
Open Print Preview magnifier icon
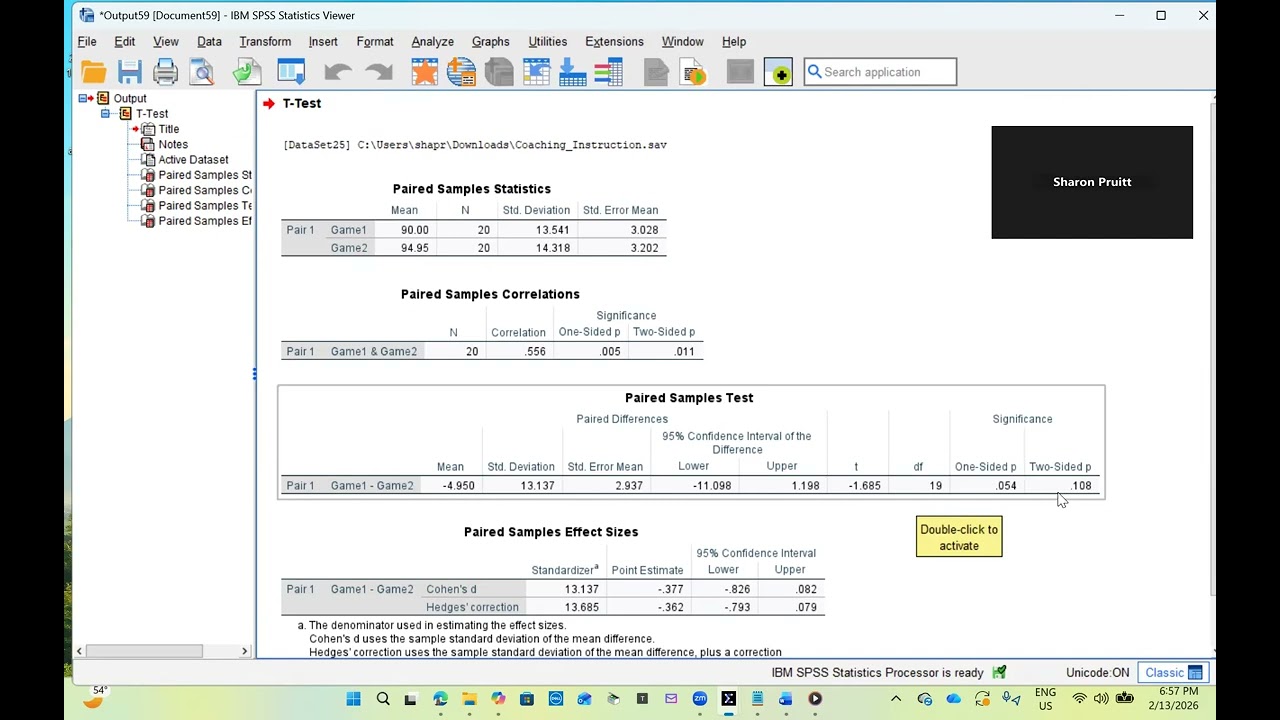pos(202,72)
